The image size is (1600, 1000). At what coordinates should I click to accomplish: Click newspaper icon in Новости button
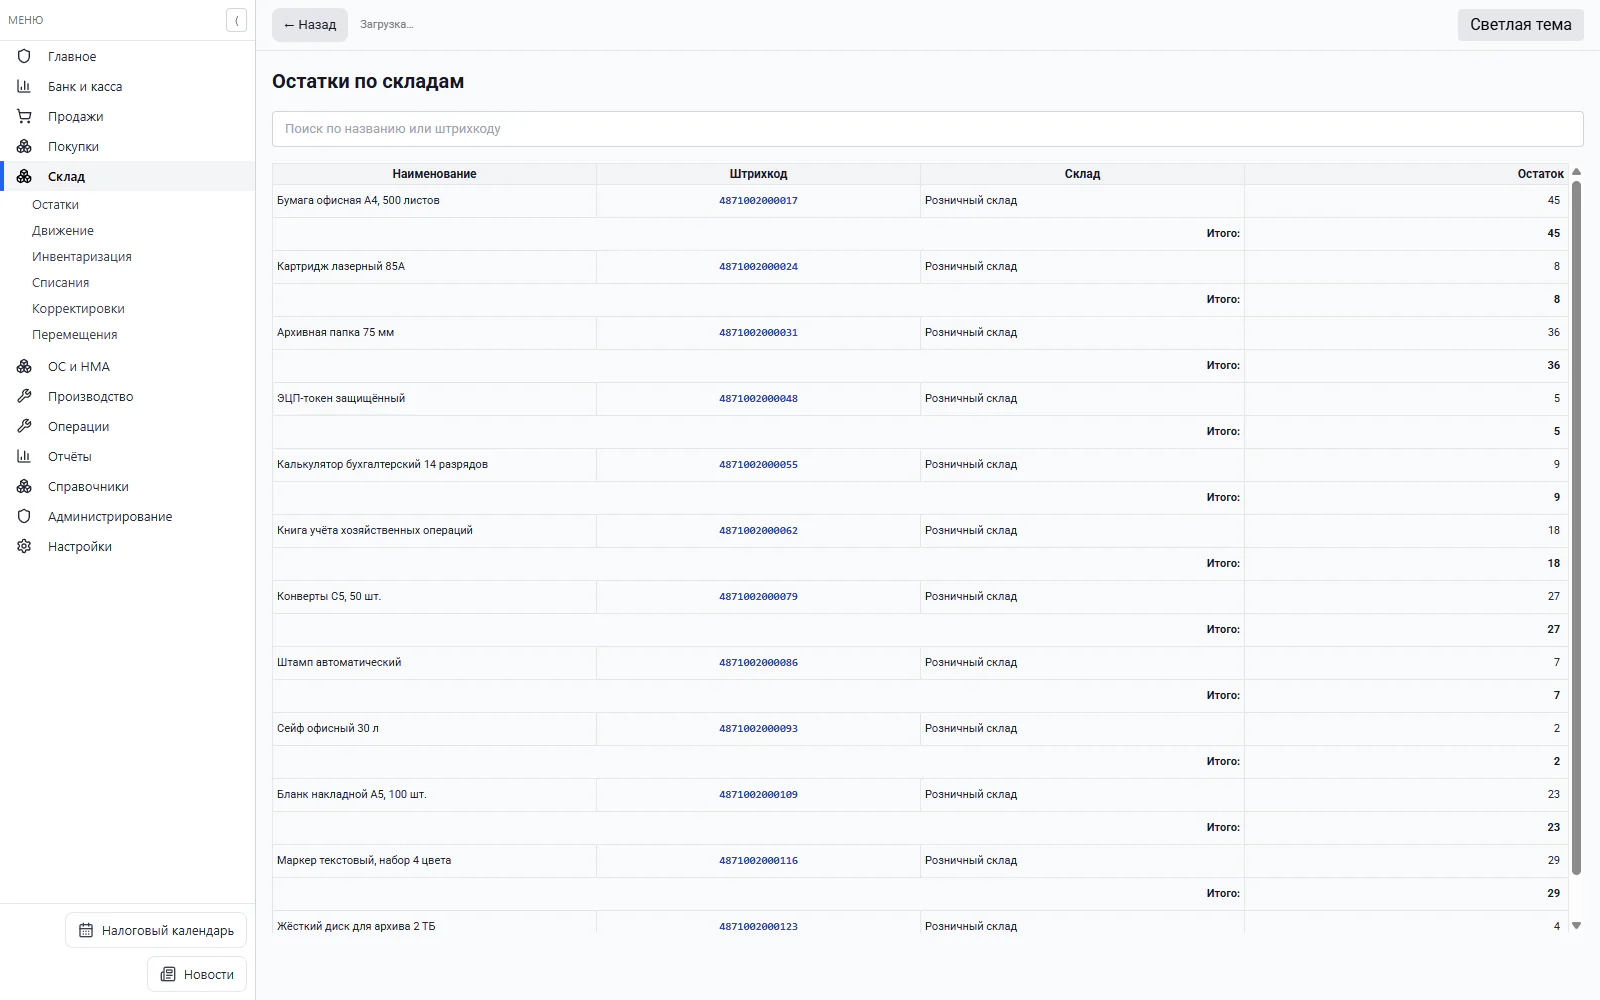[x=168, y=974]
